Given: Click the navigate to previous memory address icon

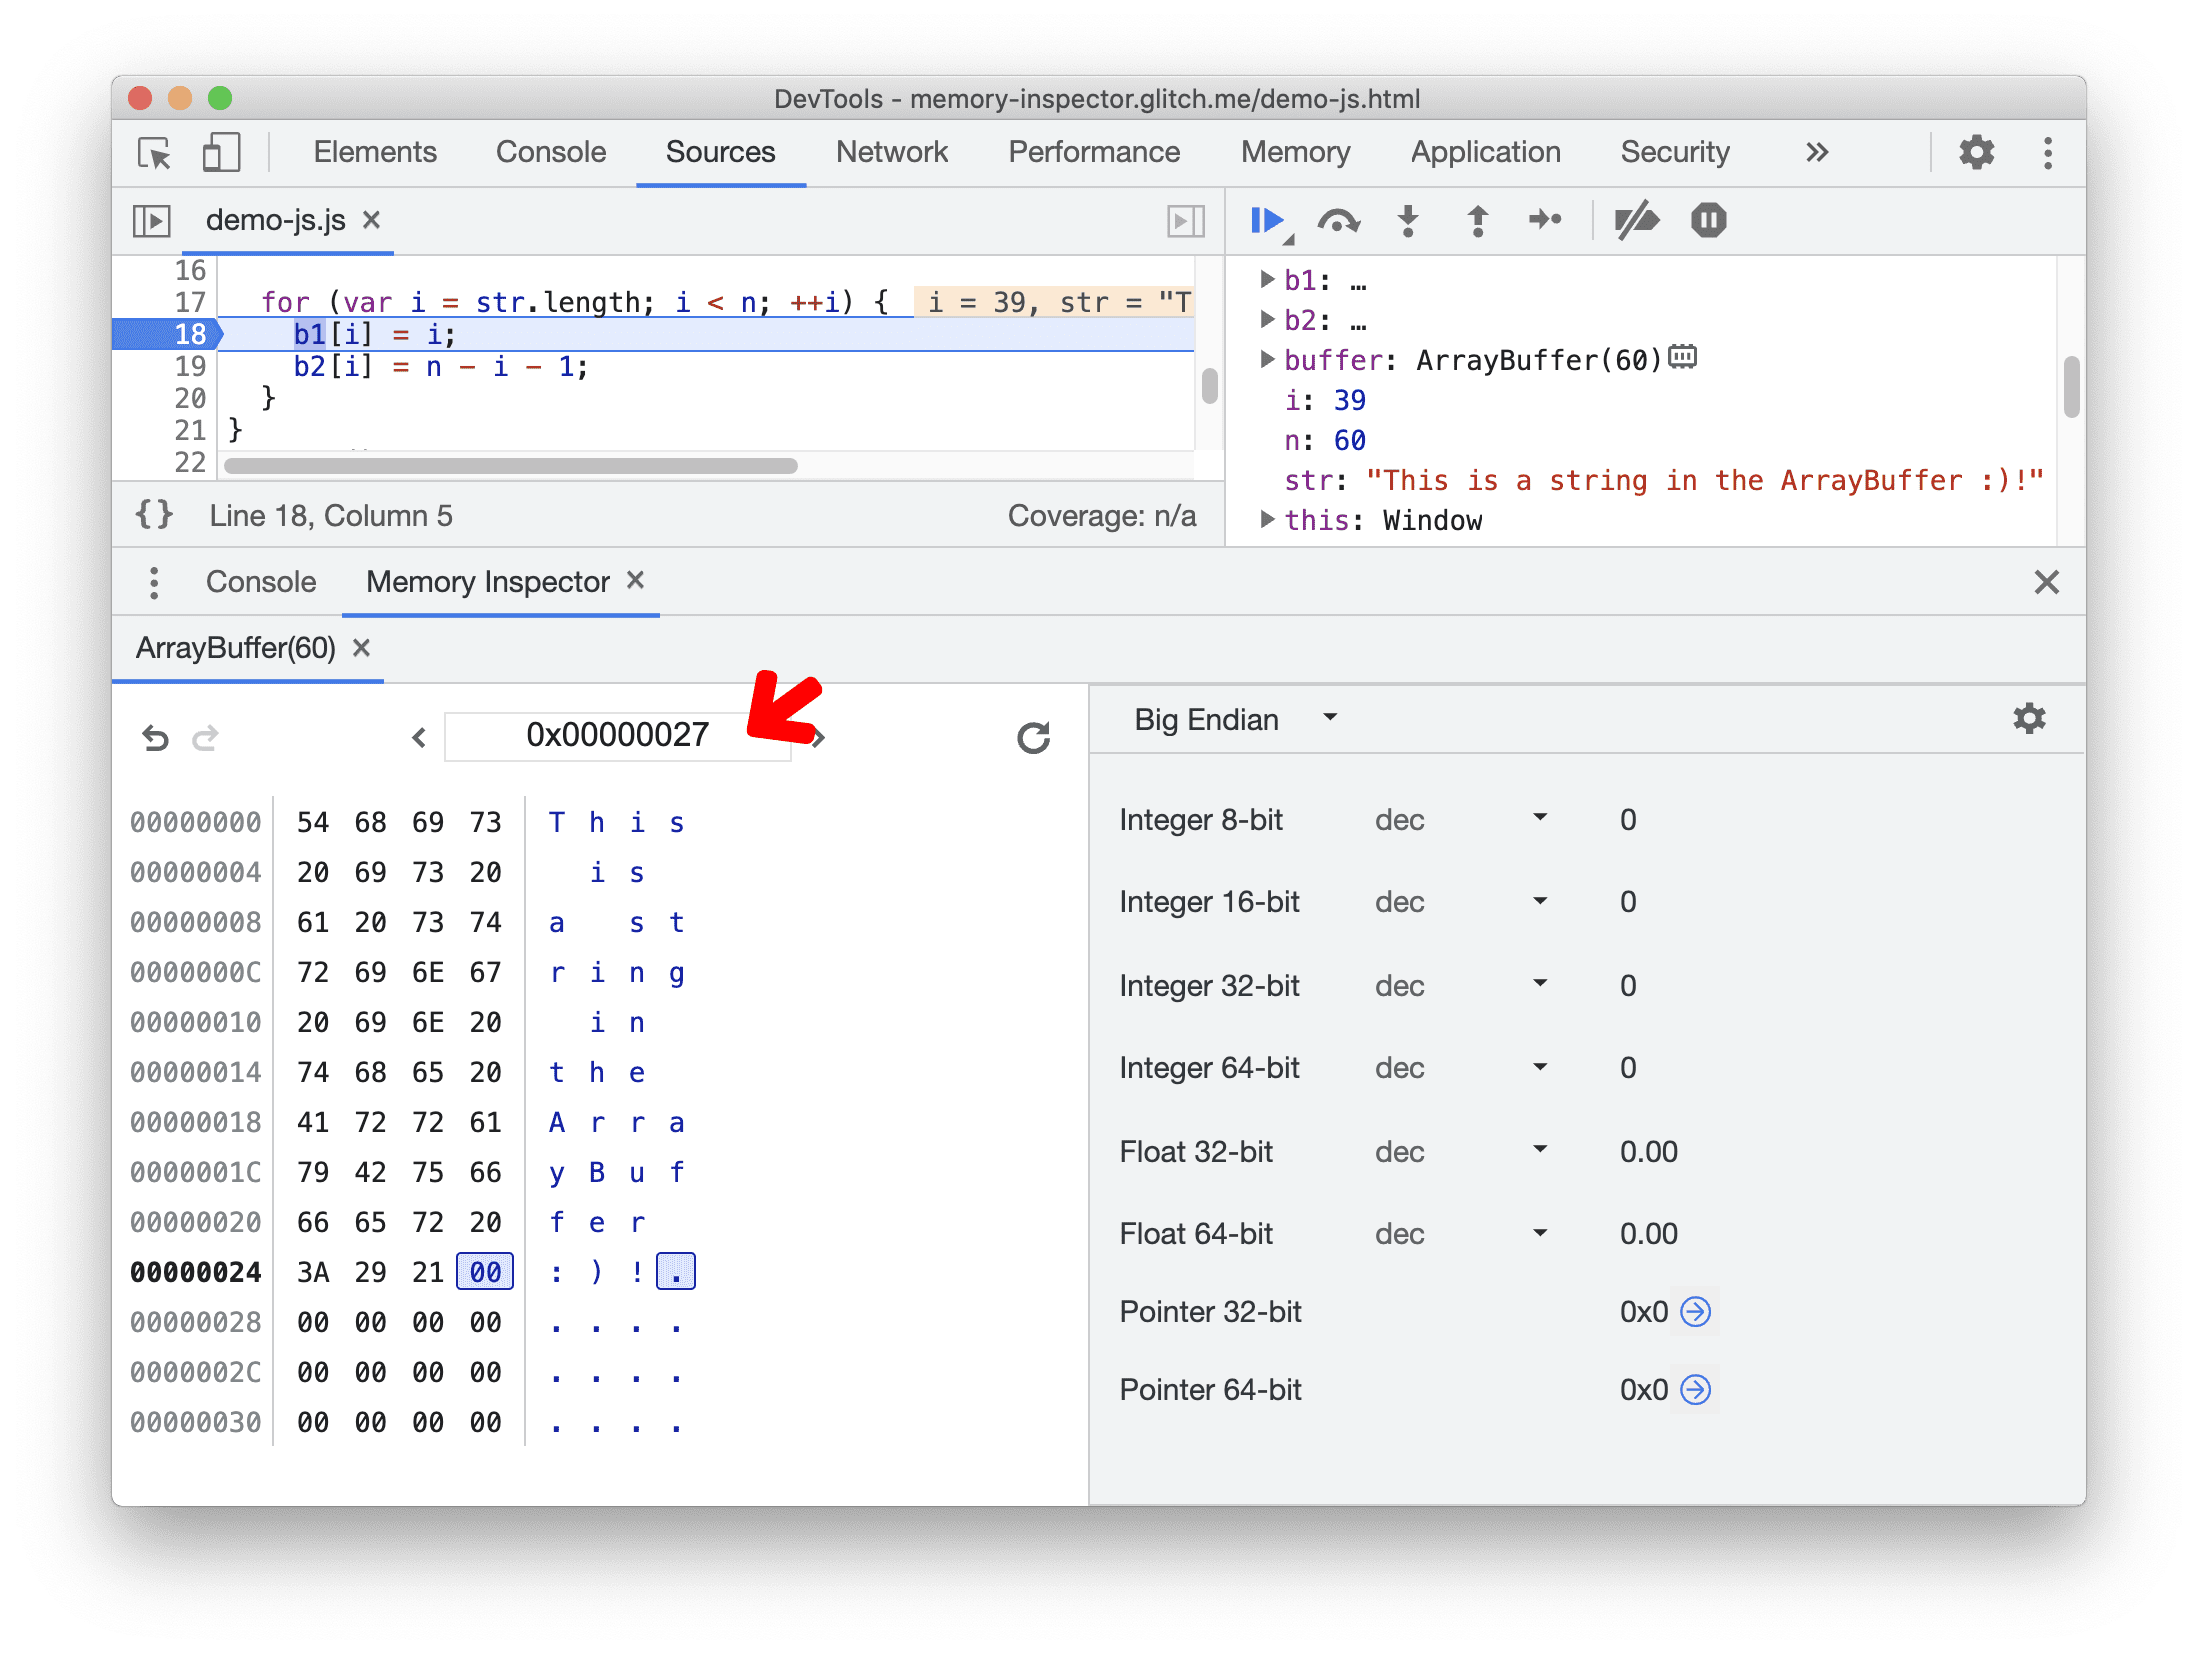Looking at the screenshot, I should (417, 733).
